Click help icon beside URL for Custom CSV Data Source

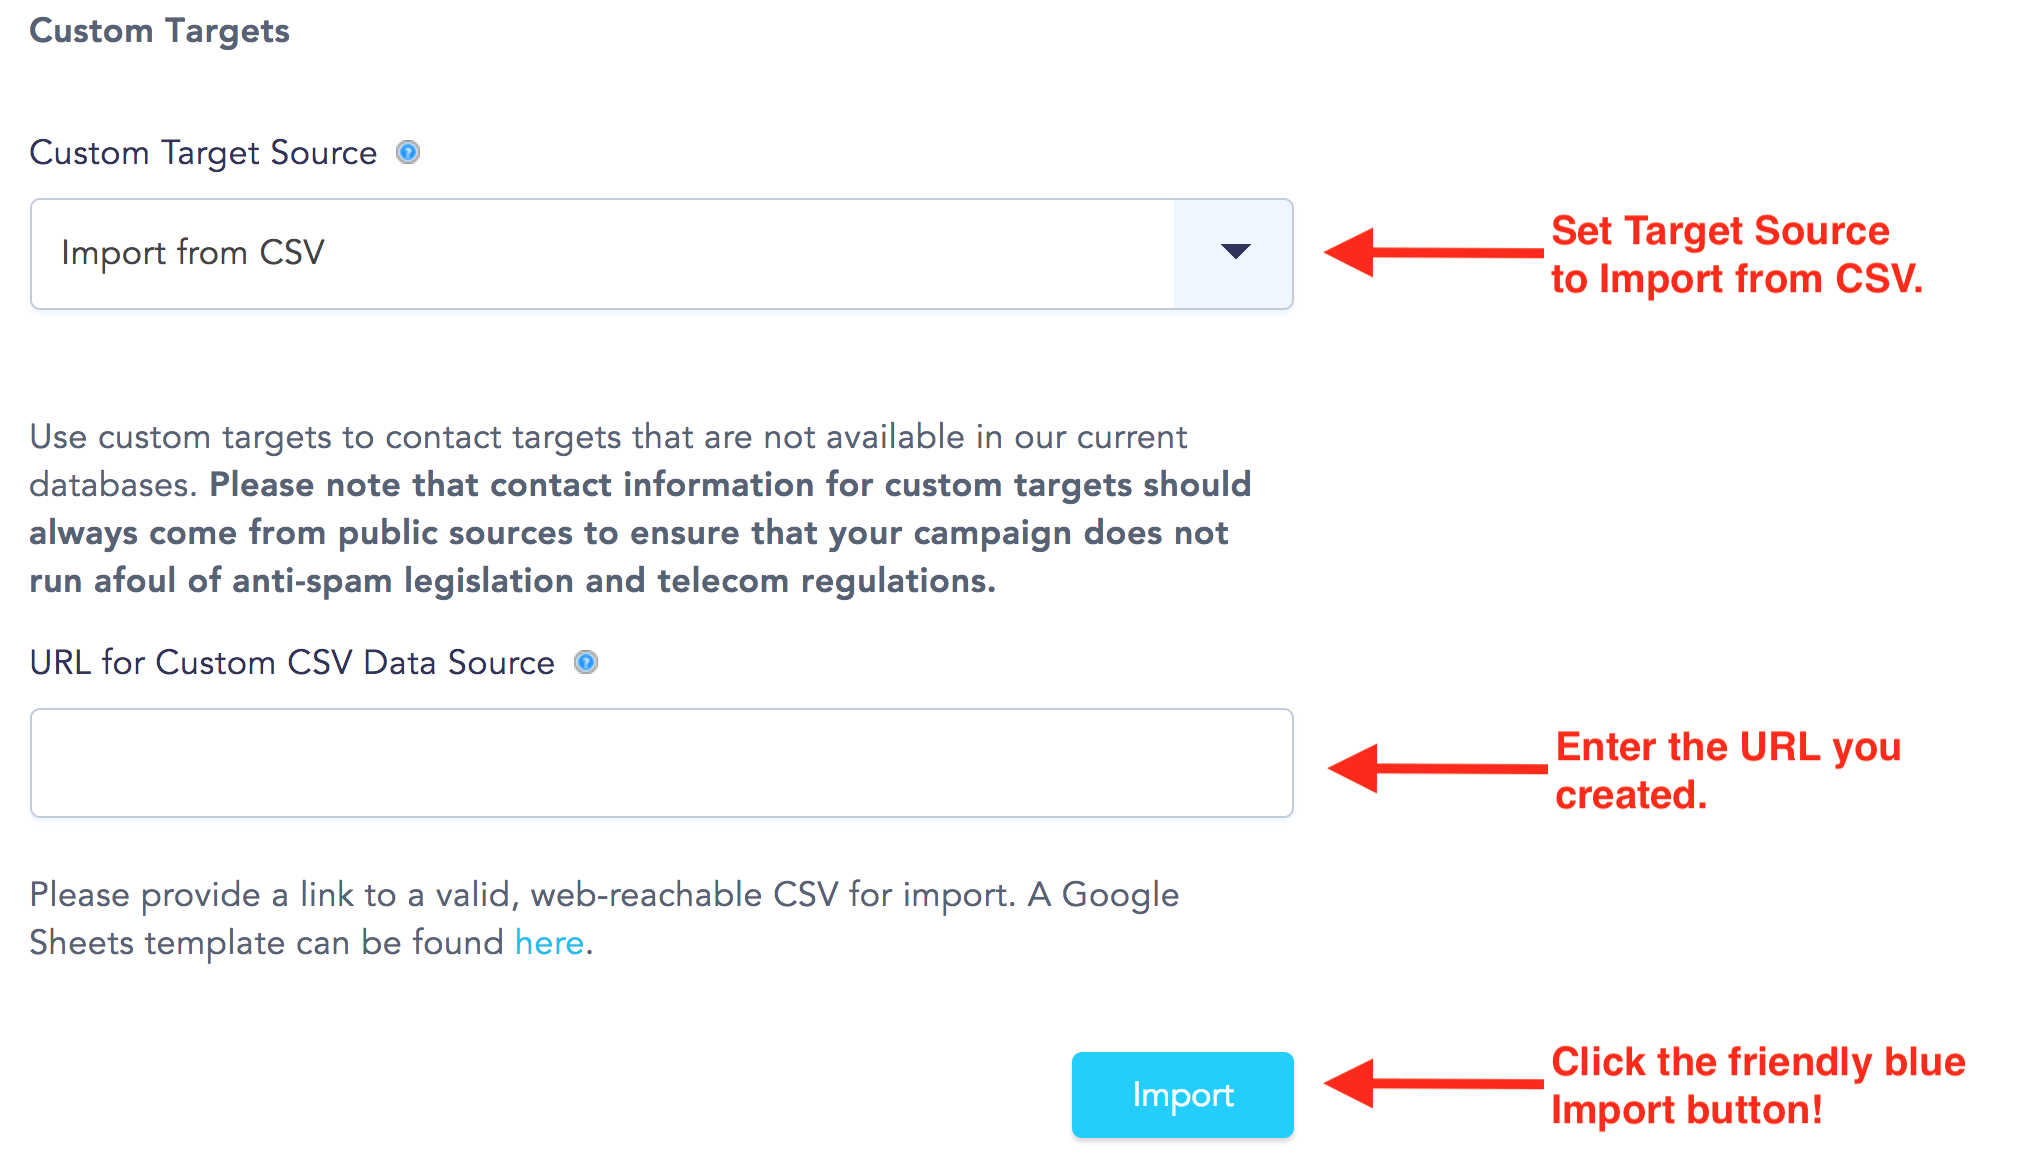pyautogui.click(x=586, y=662)
